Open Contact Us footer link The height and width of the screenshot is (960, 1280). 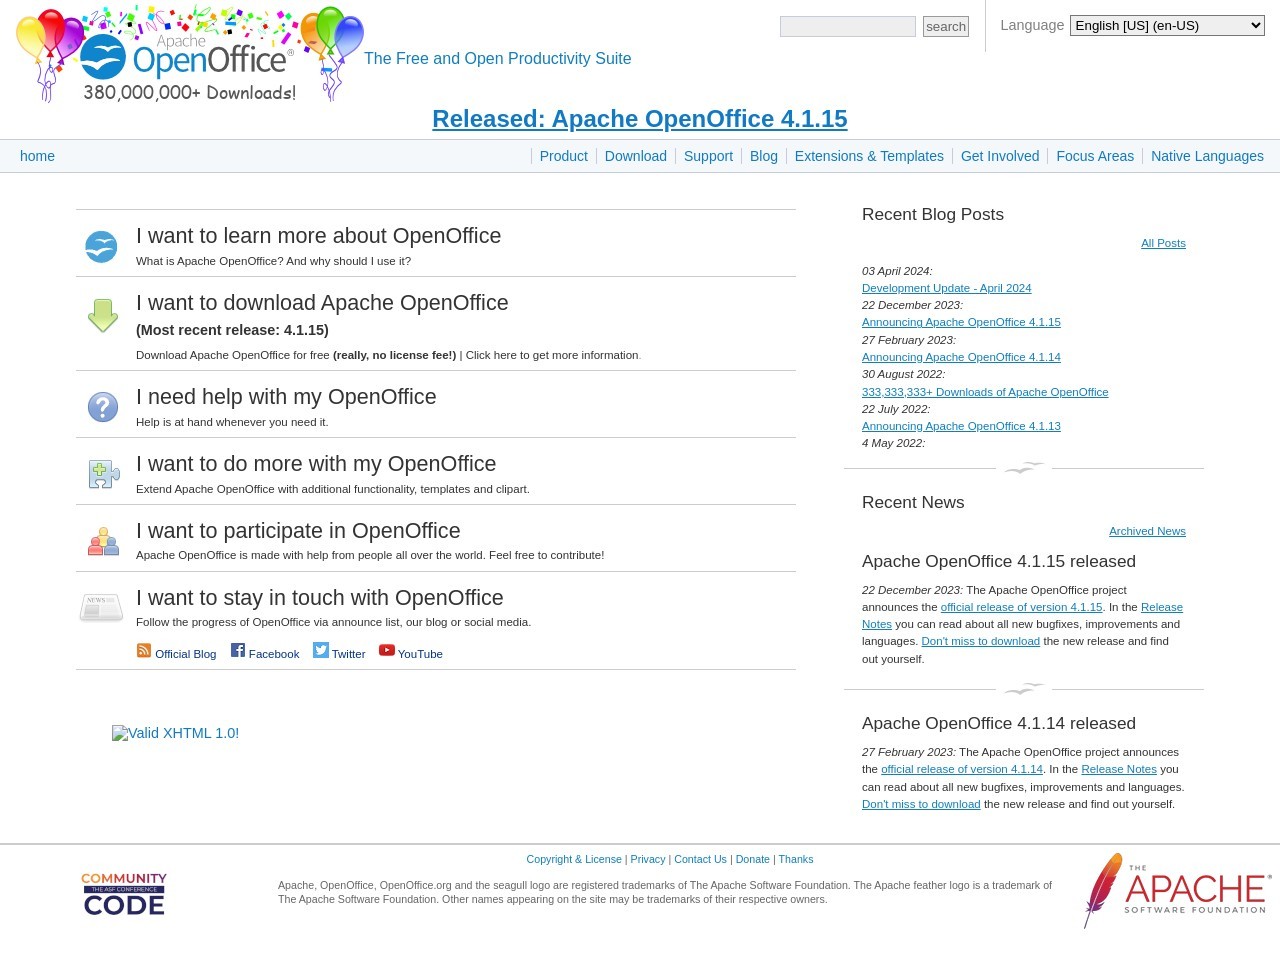pos(700,859)
